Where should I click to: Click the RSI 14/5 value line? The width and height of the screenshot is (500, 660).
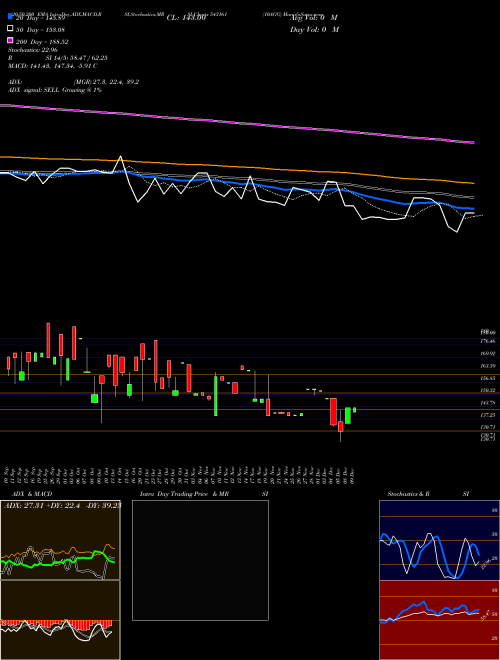click(x=58, y=58)
